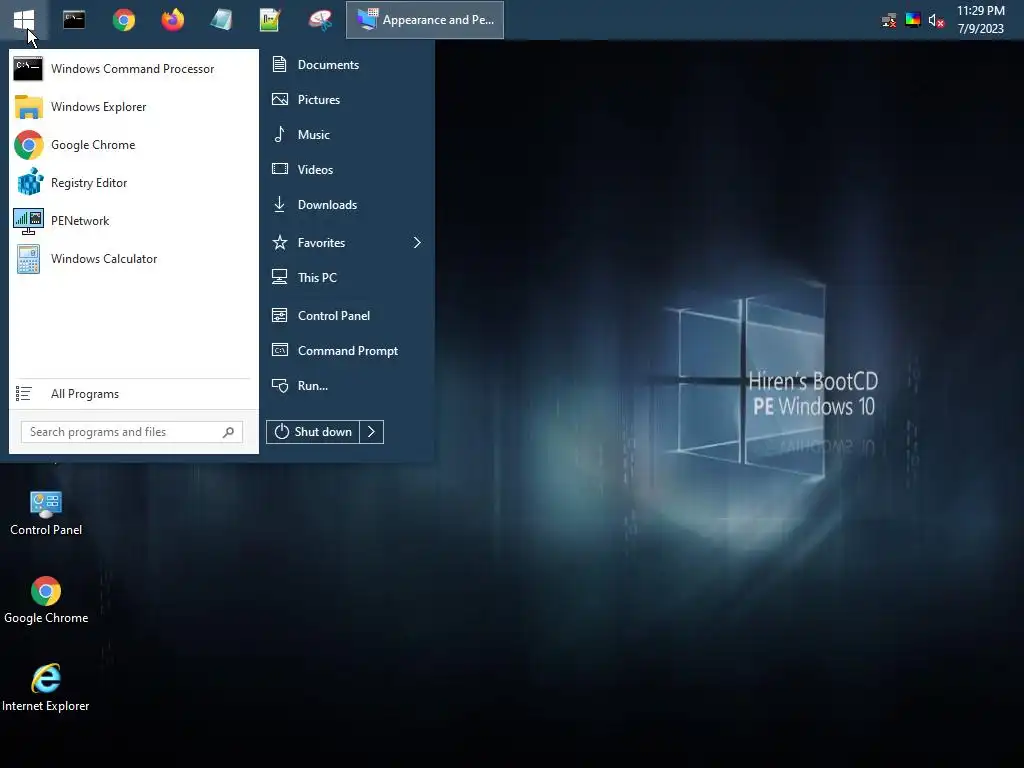Select the Google Chrome desktop icon

[x=46, y=600]
